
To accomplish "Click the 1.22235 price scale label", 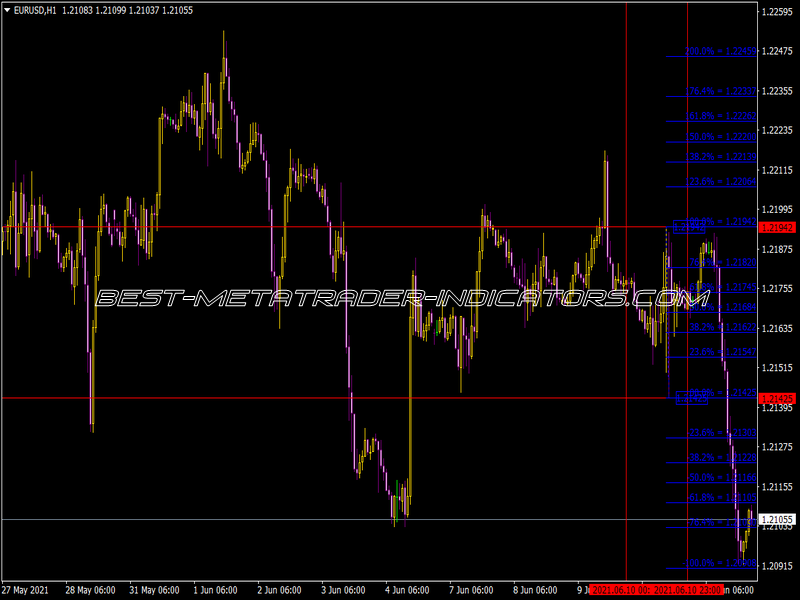I will (x=778, y=130).
